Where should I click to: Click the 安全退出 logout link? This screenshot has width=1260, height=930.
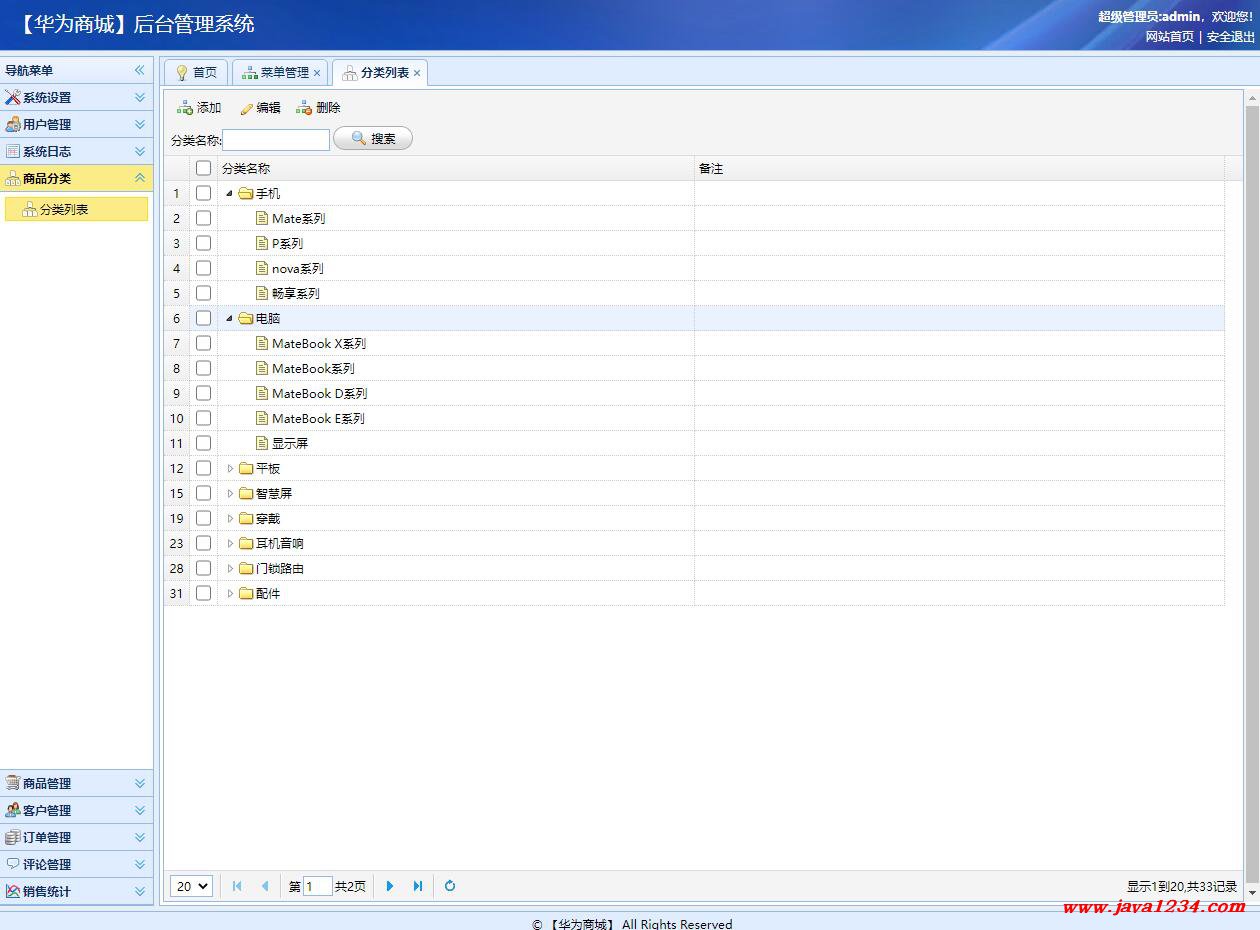tap(1231, 37)
